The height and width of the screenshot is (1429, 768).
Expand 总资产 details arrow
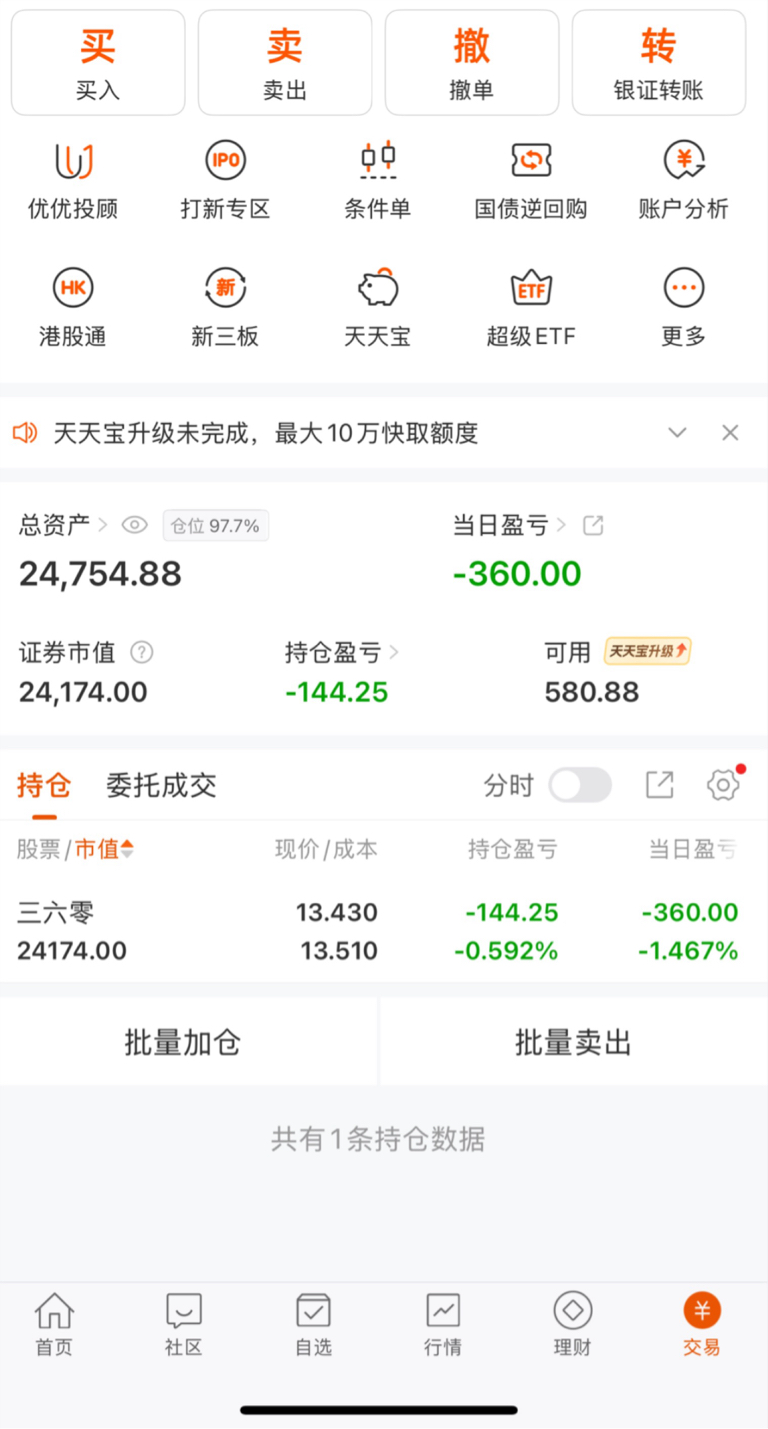tap(103, 525)
